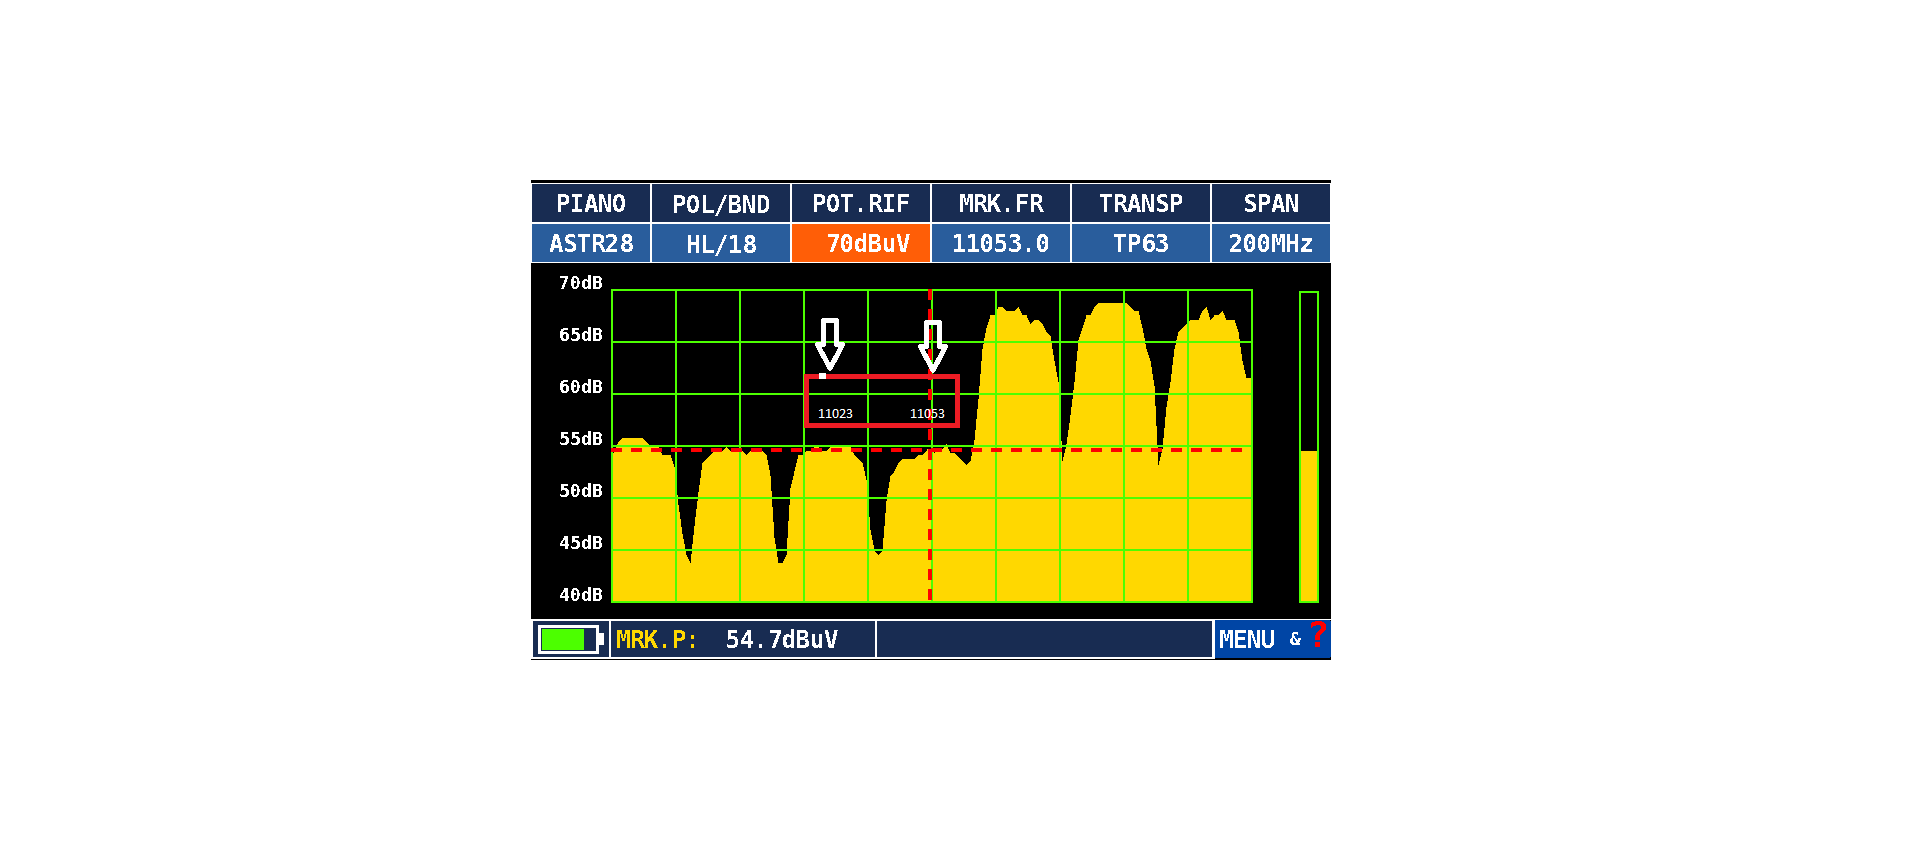The width and height of the screenshot is (1910, 864).
Task: Click the vertical level bar meter
Action: (x=1309, y=447)
